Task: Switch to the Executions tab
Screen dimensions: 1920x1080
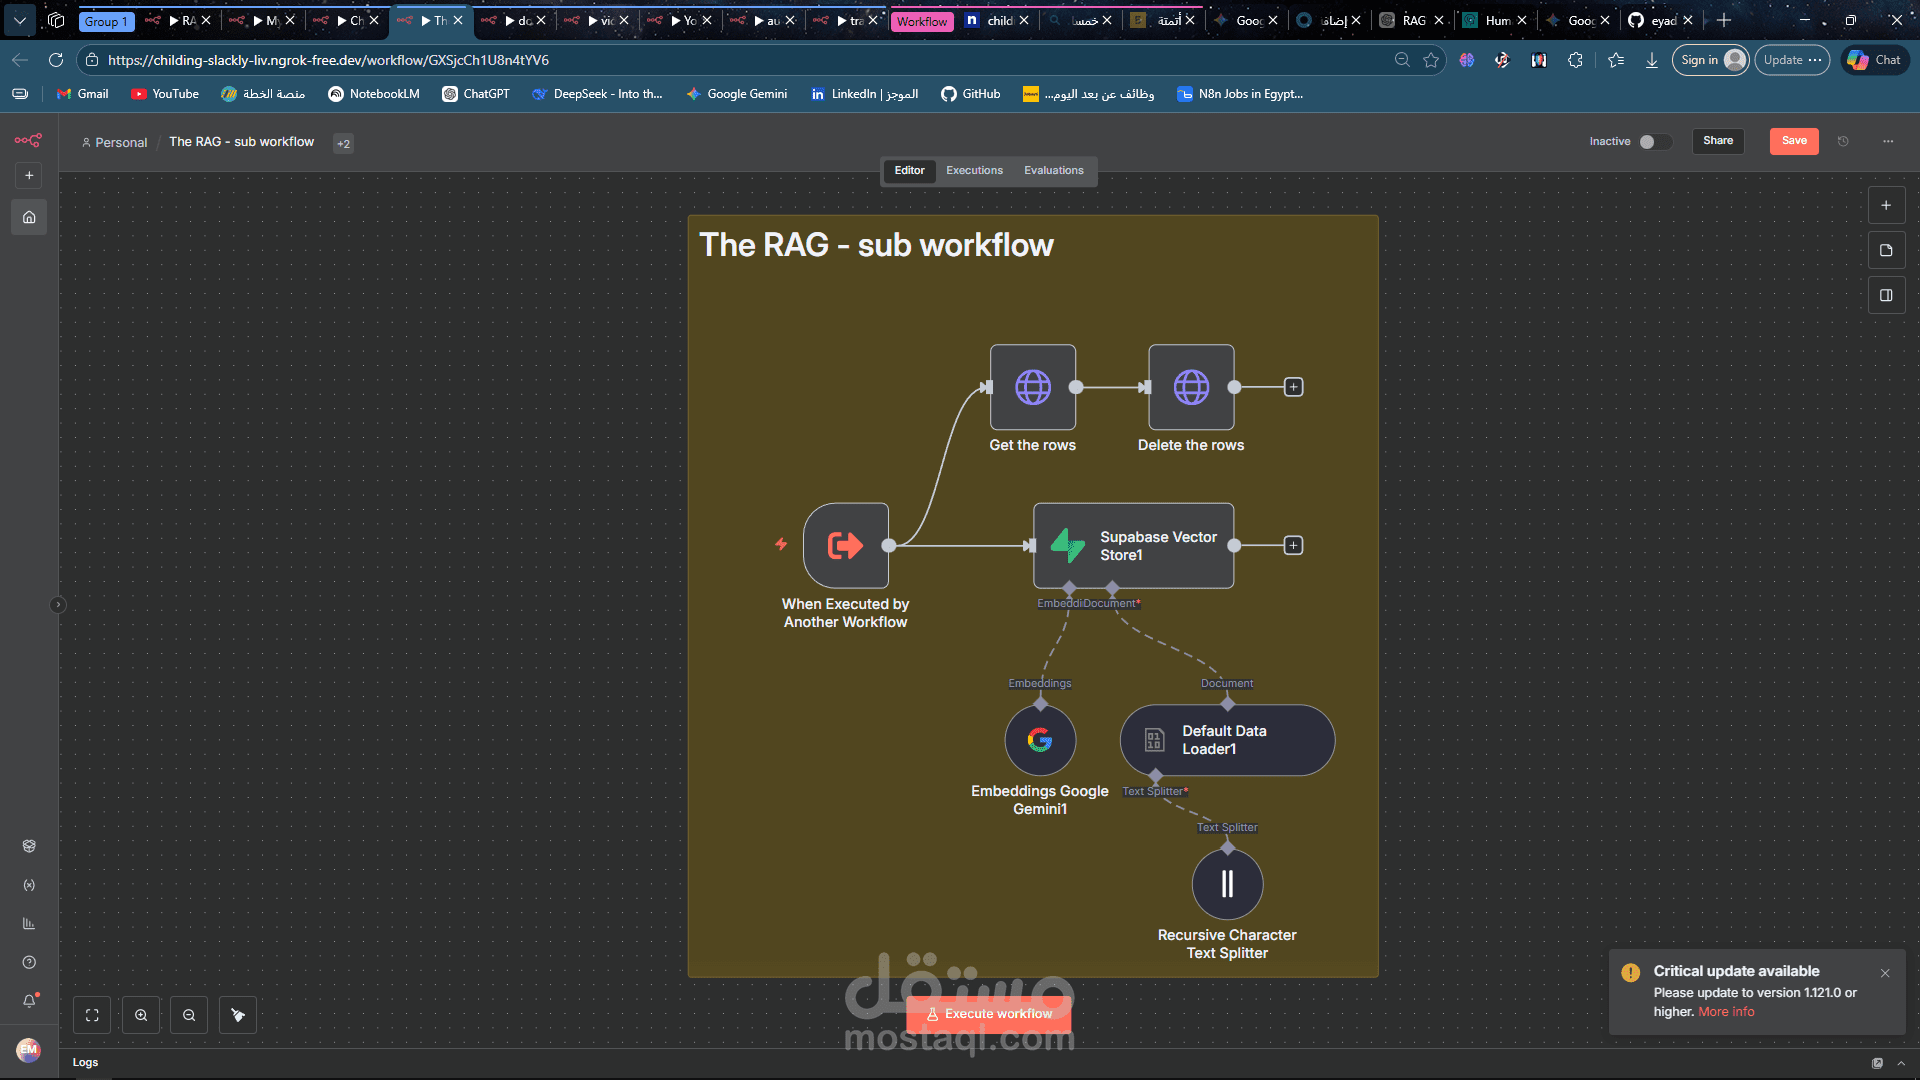Action: point(974,171)
